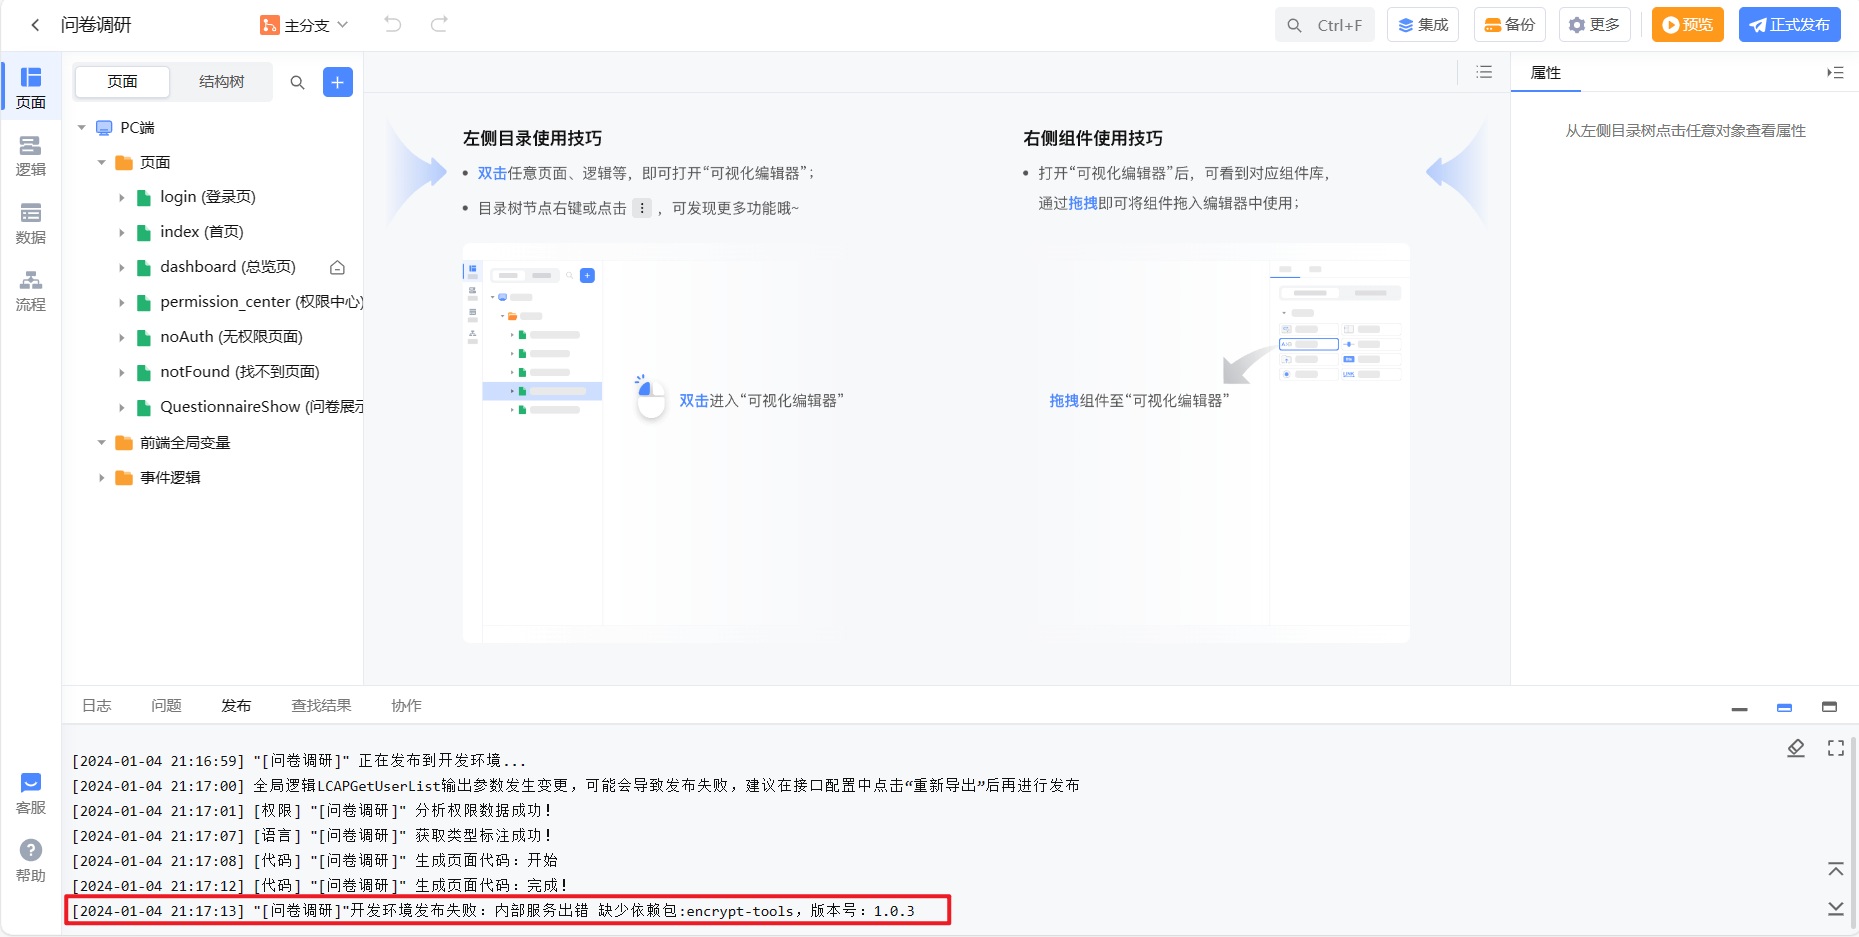Clear the log with eraser icon

click(1796, 748)
